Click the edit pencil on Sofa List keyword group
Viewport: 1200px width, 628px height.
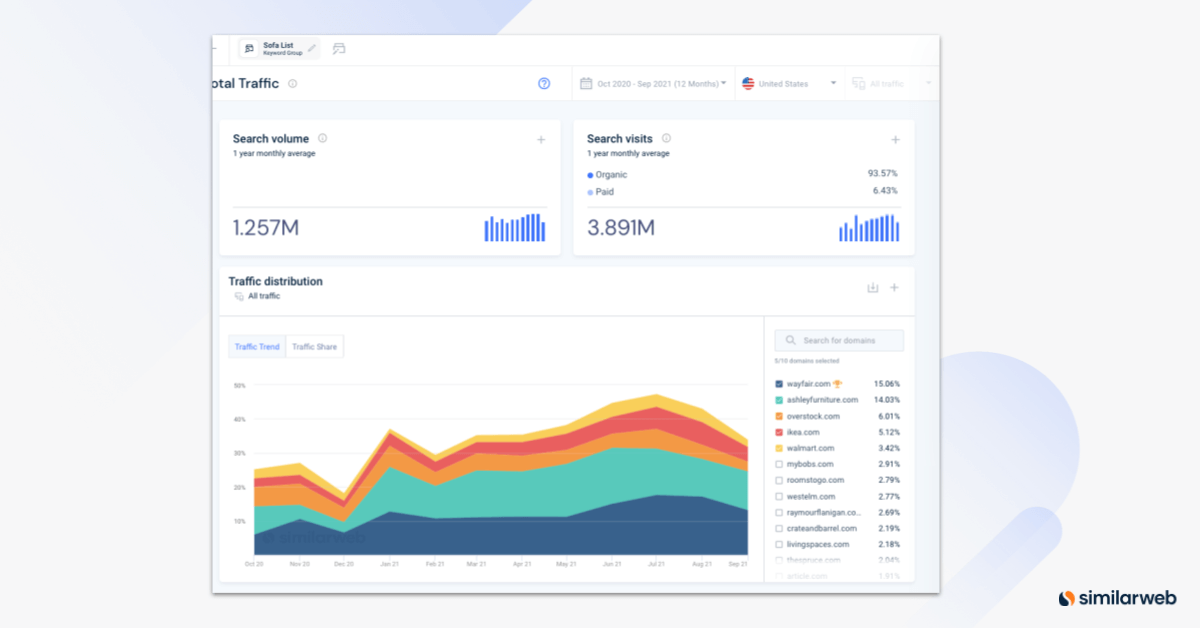(x=311, y=47)
